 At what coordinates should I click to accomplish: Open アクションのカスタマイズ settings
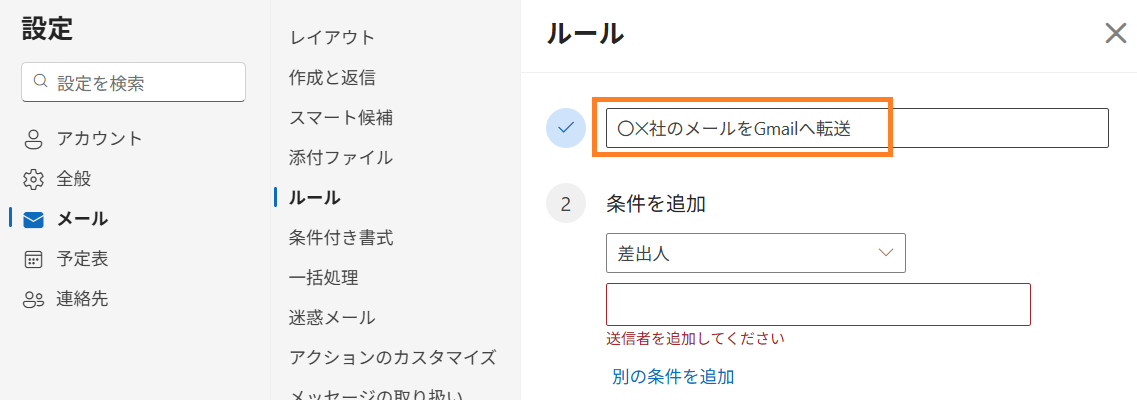[392, 358]
